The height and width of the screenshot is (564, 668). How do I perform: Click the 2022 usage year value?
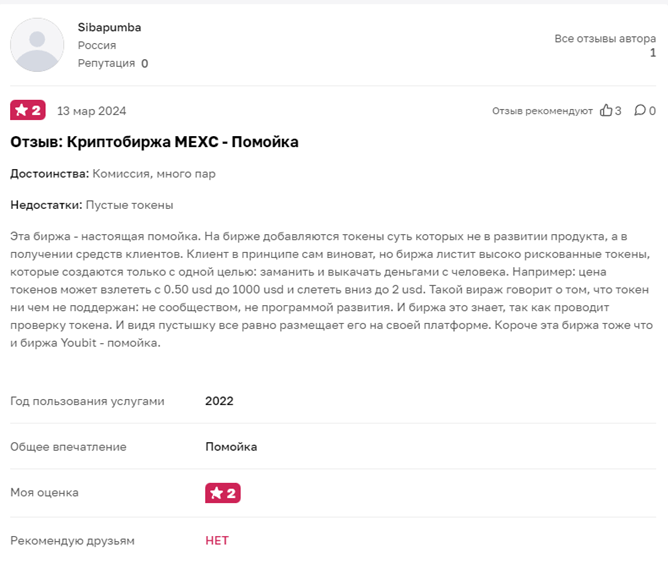[219, 401]
